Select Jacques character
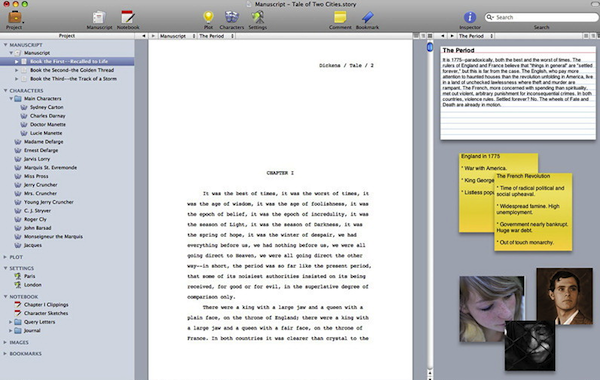Viewport: 600px width, 380px height. click(33, 245)
